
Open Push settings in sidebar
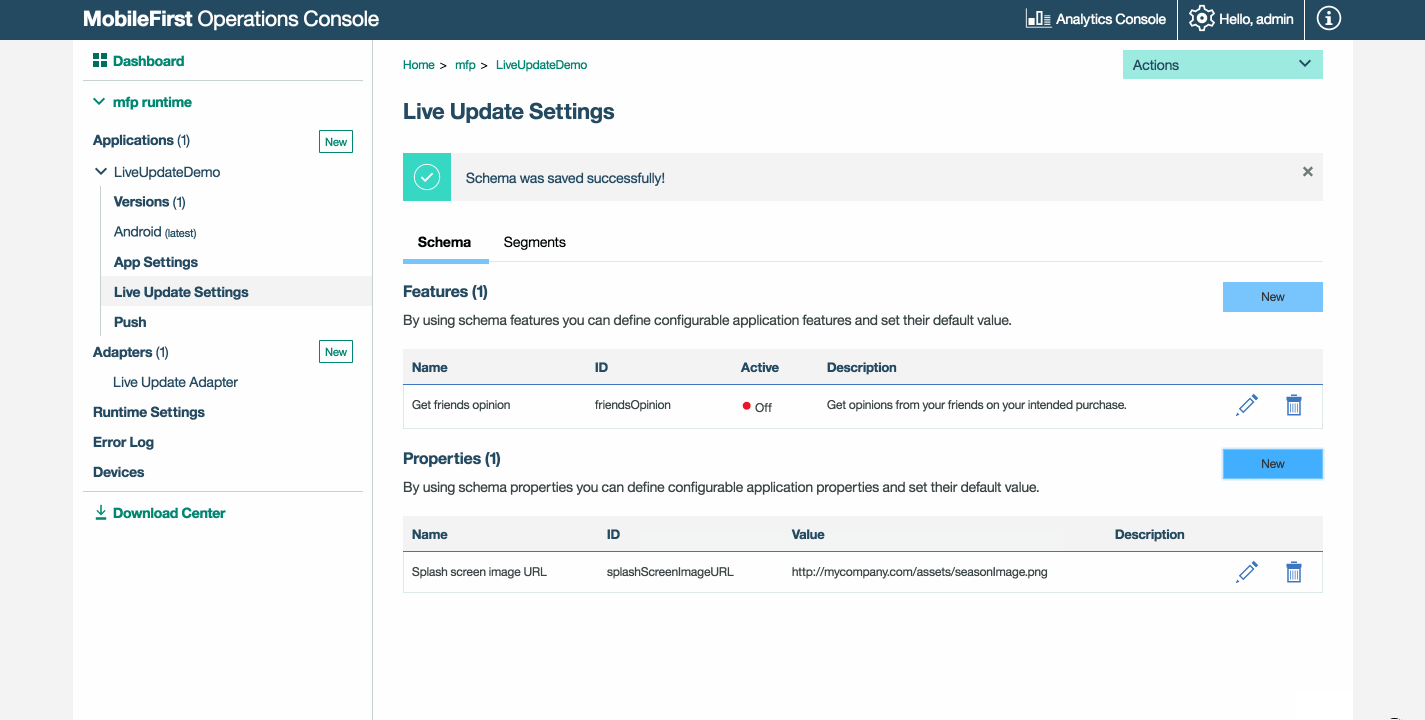[x=130, y=322]
